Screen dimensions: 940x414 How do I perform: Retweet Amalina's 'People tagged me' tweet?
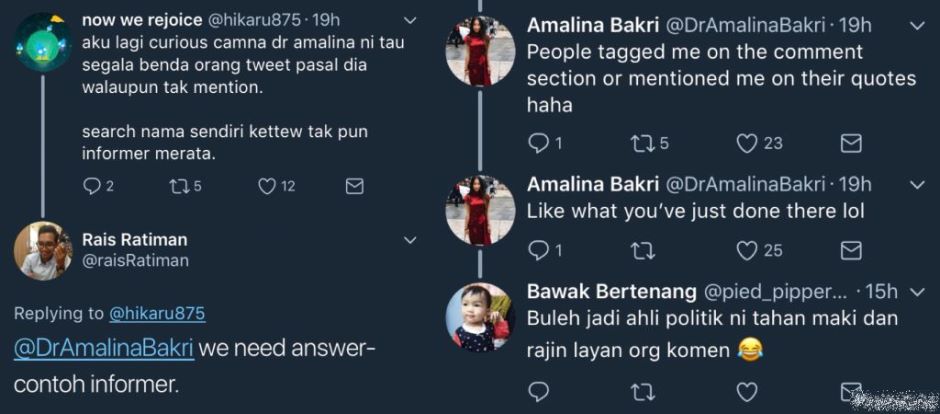(x=642, y=144)
